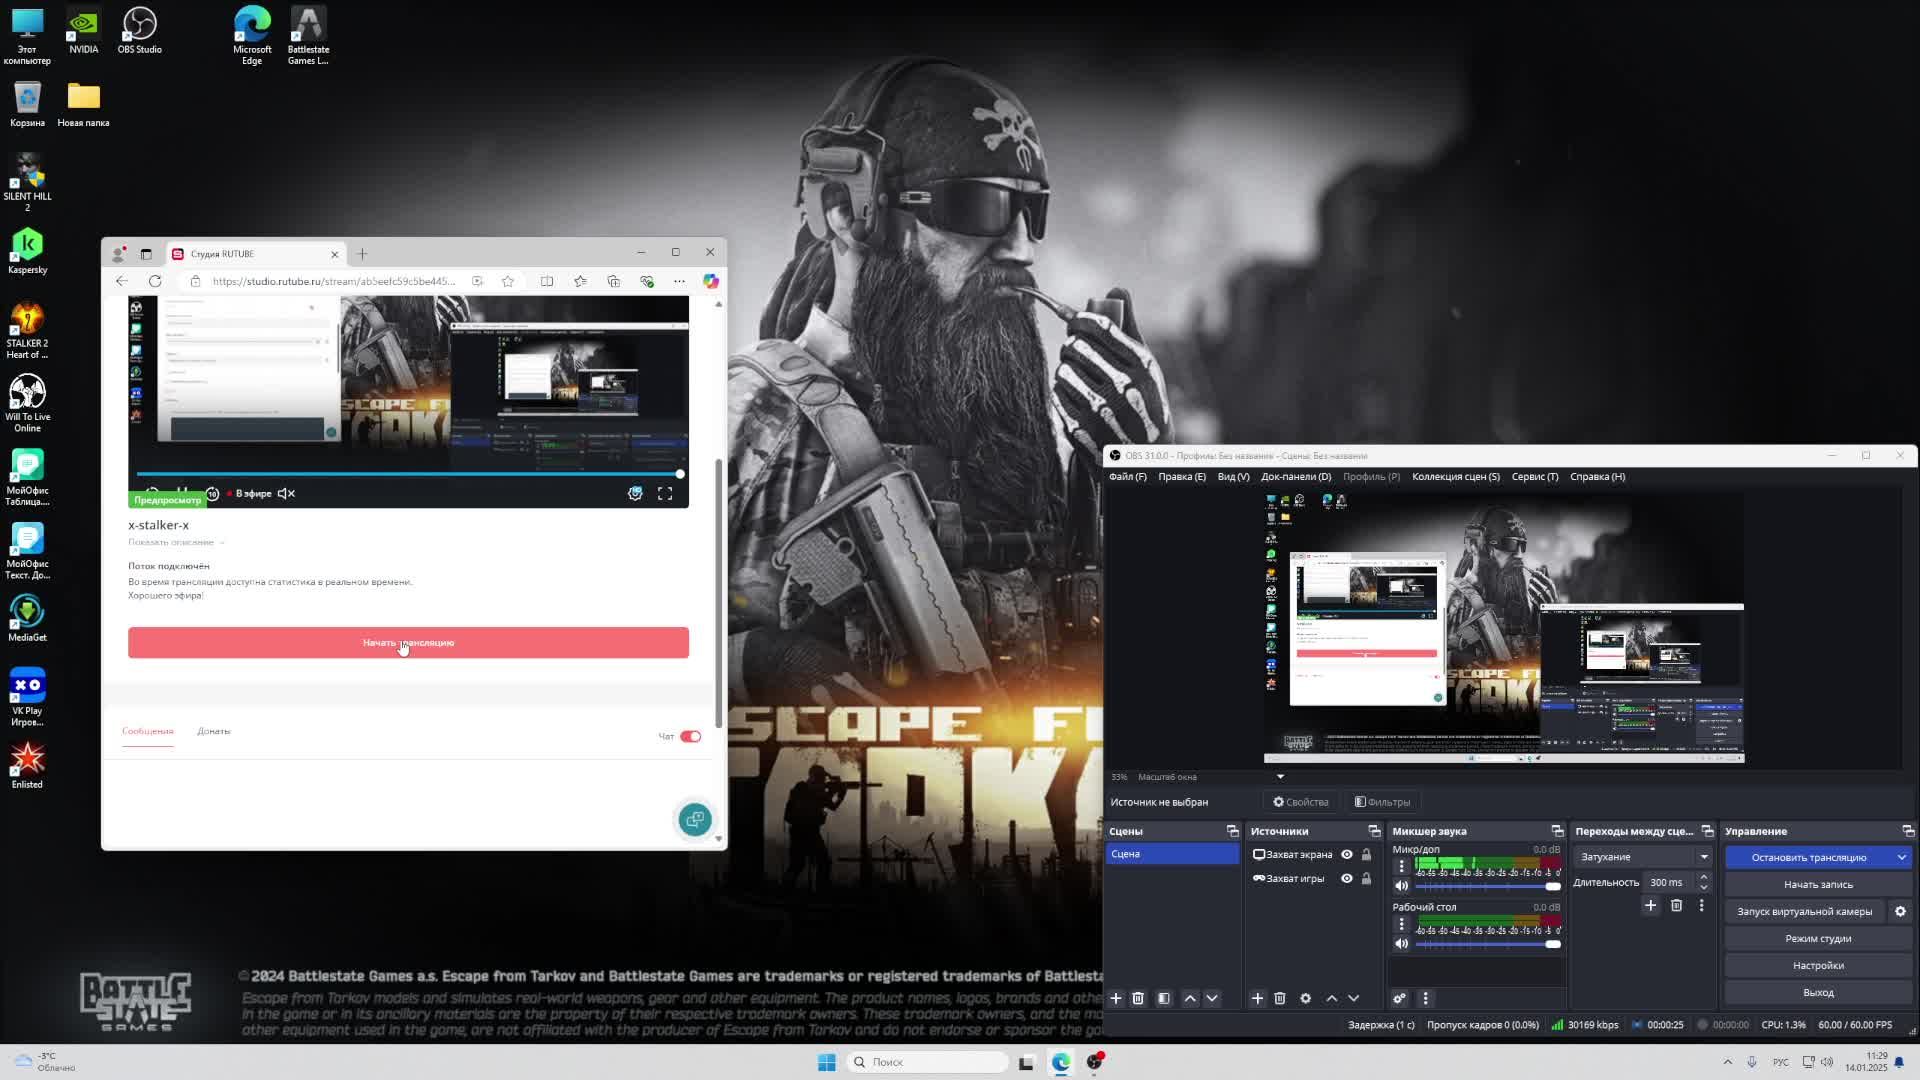This screenshot has width=1920, height=1080.
Task: Show hidden system tray icons chevron
Action: click(1728, 1062)
